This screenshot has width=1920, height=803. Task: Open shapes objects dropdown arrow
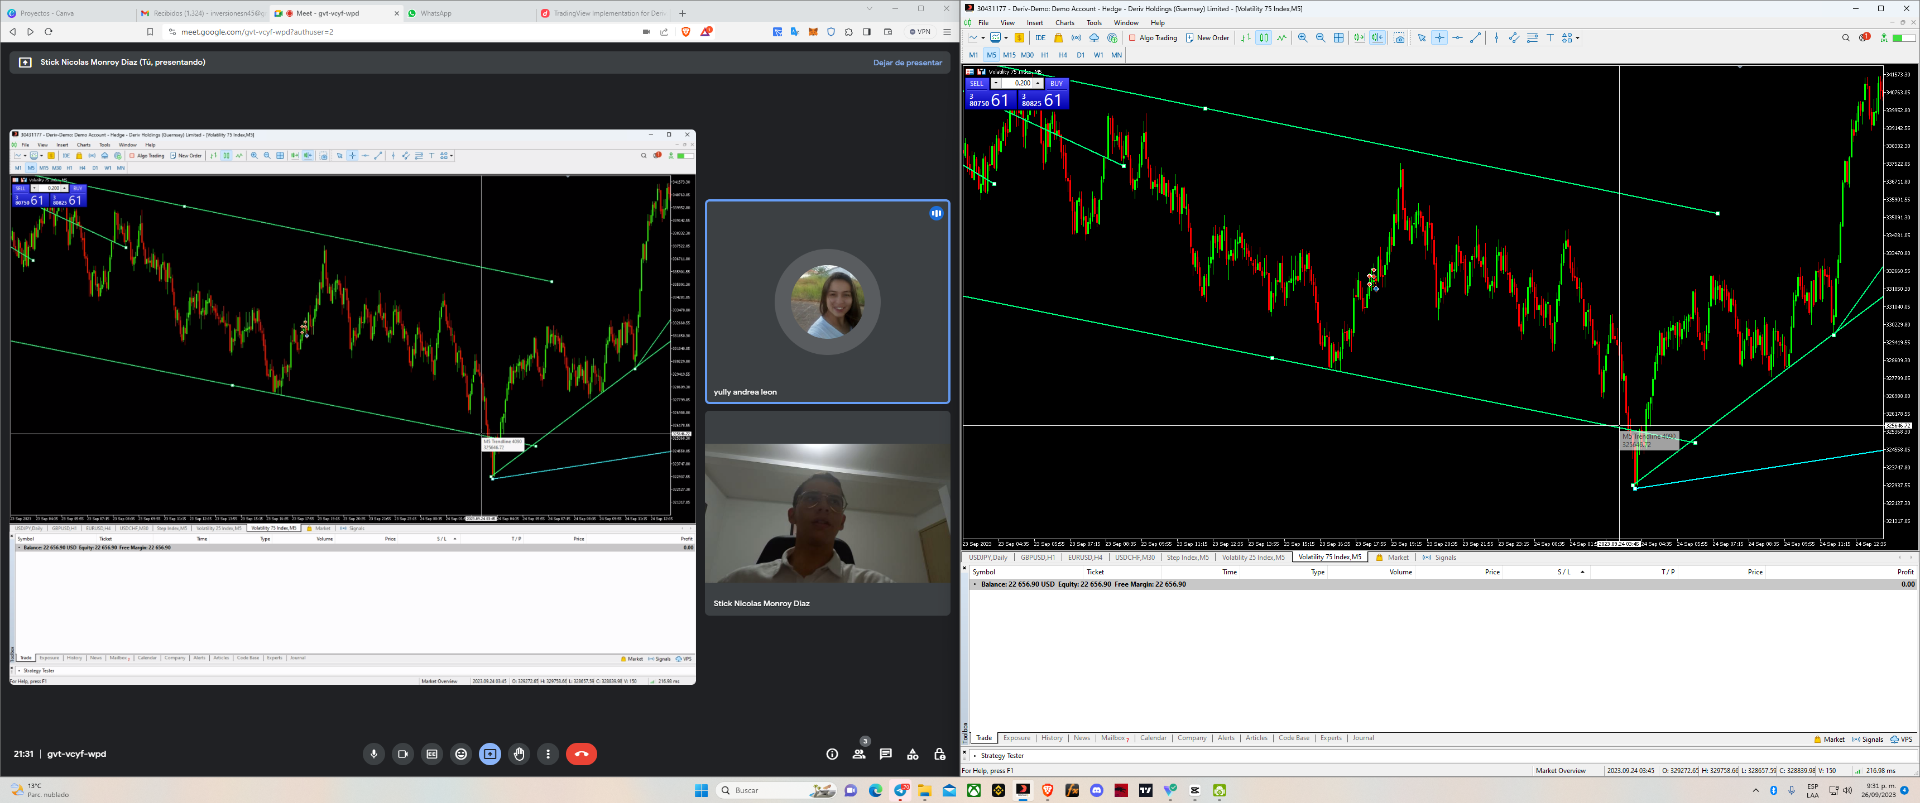(x=1577, y=38)
